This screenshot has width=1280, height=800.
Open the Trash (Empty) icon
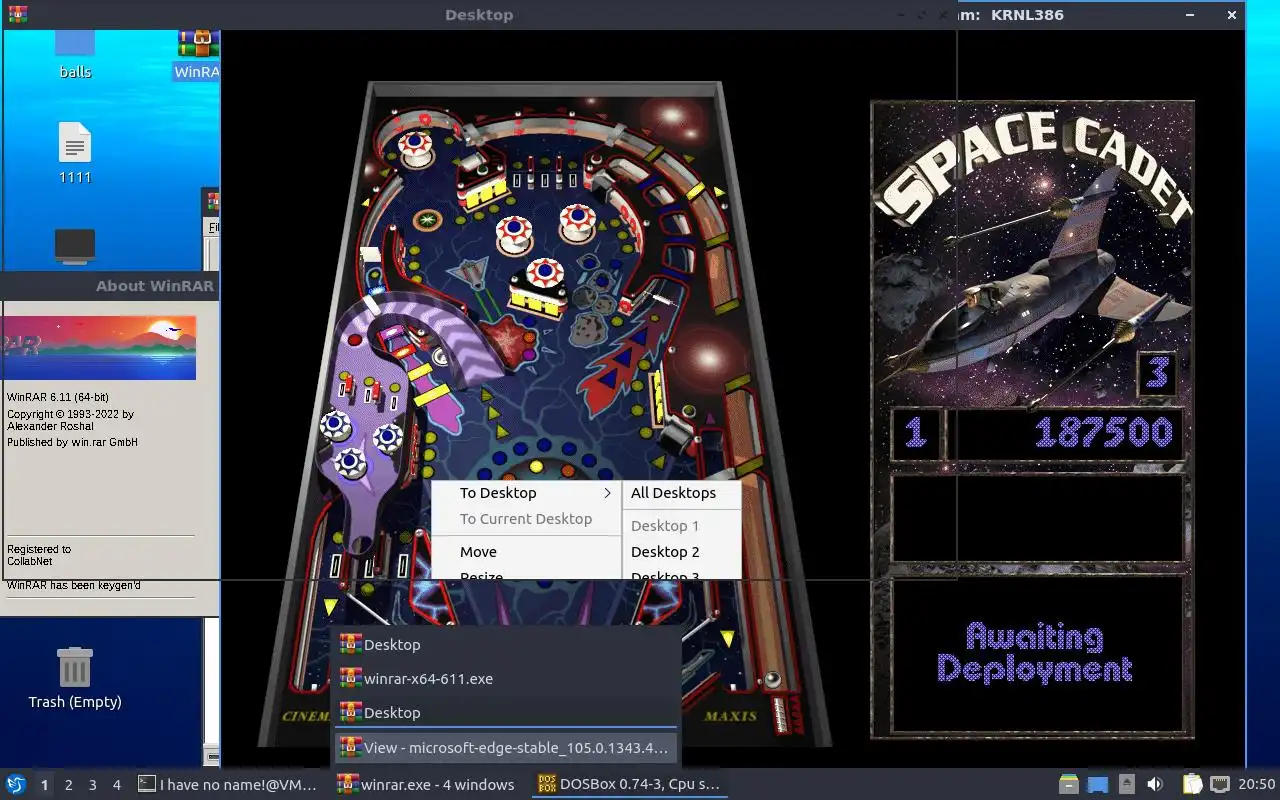(x=75, y=667)
